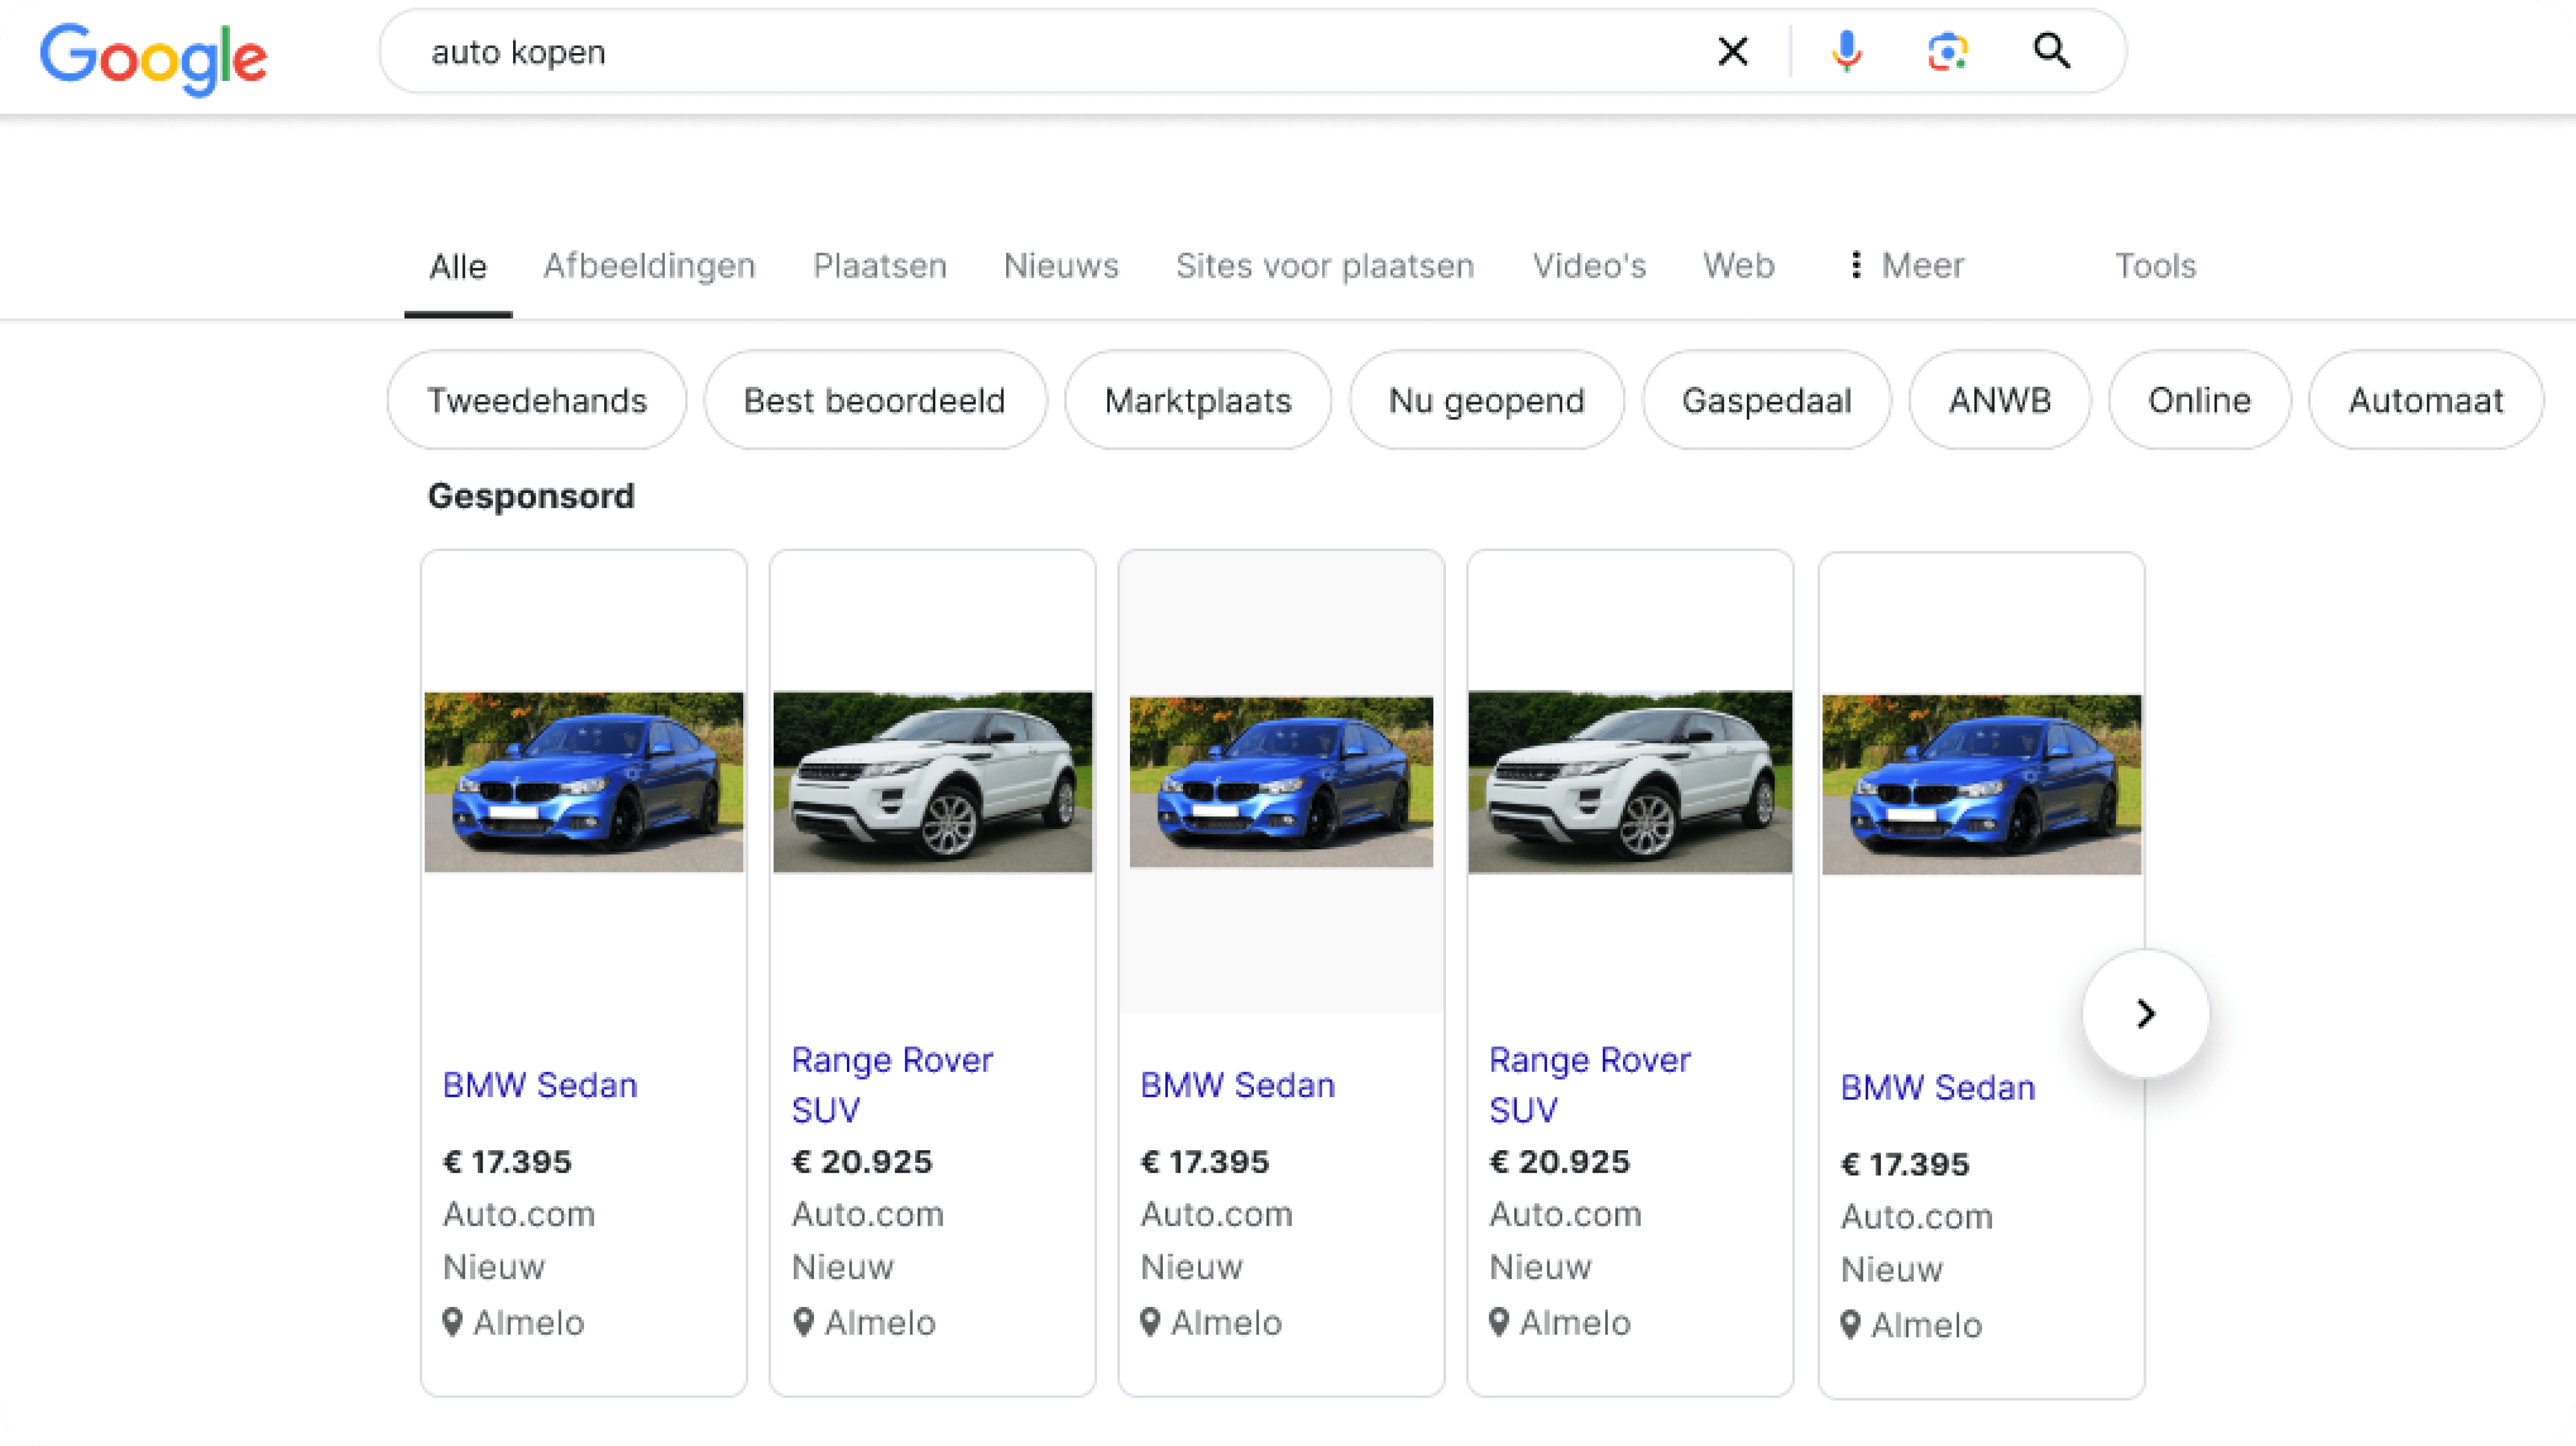Select the Online filter chip
The width and height of the screenshot is (2576, 1446).
coord(2200,400)
